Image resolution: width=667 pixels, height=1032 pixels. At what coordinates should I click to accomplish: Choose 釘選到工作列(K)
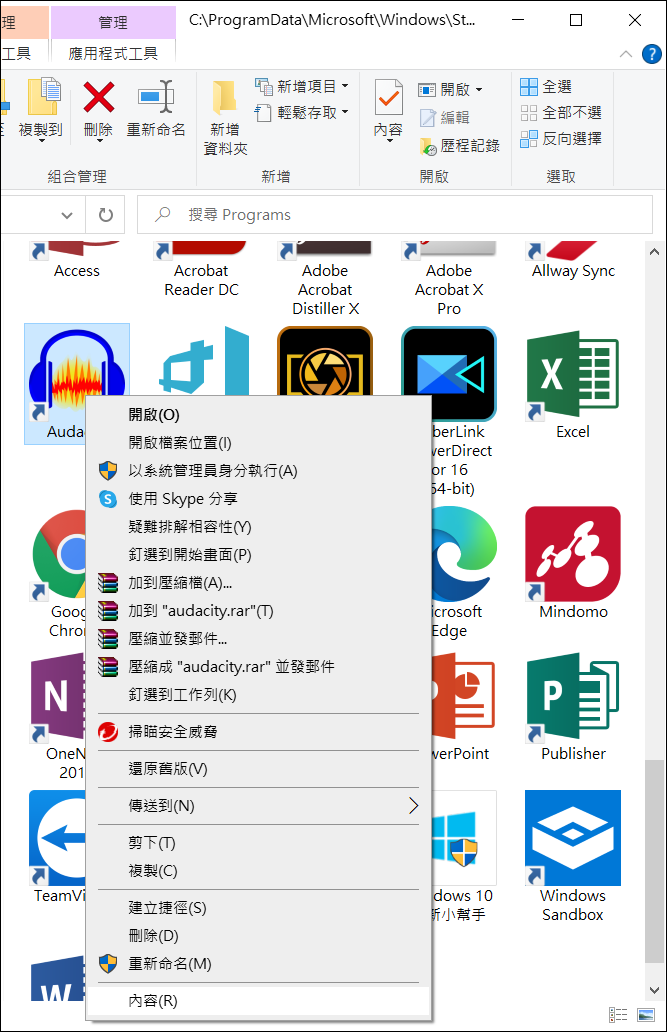pos(258,694)
